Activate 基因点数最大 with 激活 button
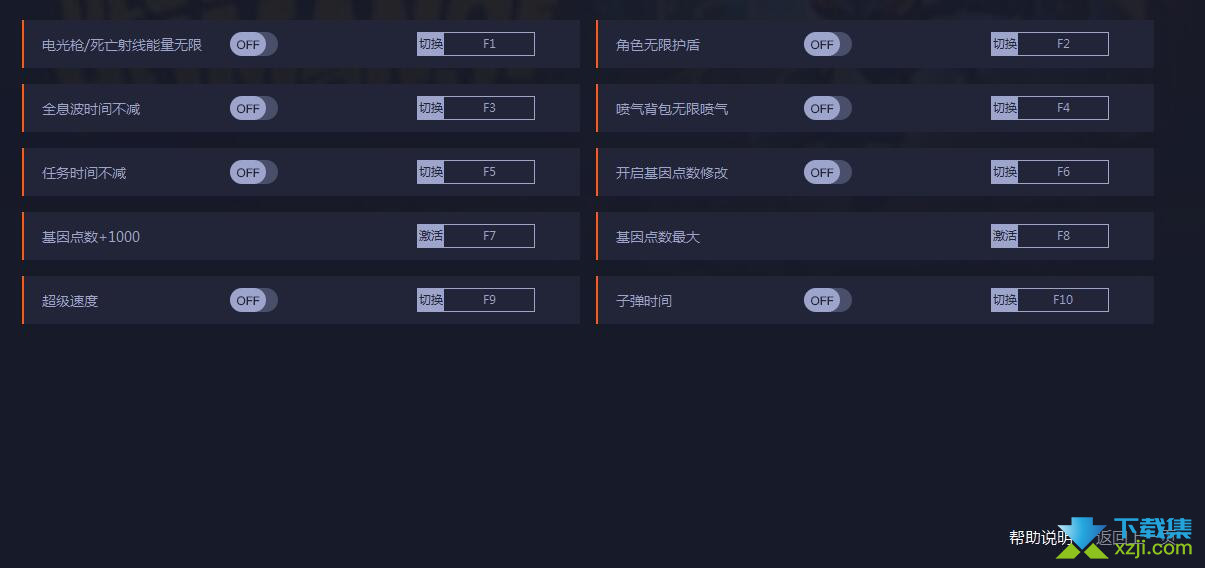Viewport: 1205px width, 568px height. coord(1005,236)
